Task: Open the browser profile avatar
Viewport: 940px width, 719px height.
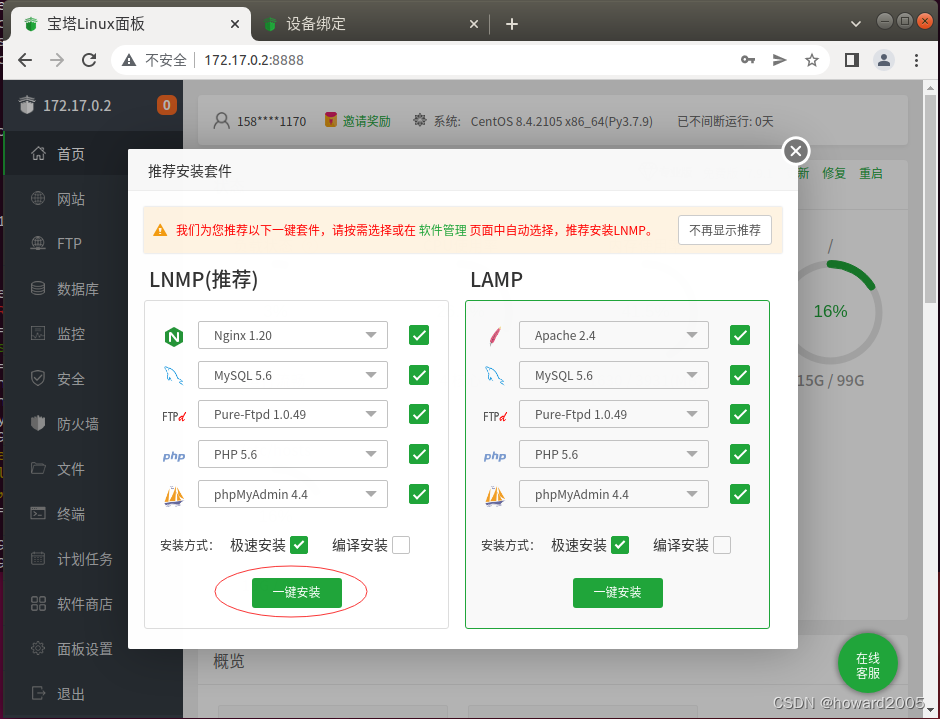Action: [x=884, y=60]
